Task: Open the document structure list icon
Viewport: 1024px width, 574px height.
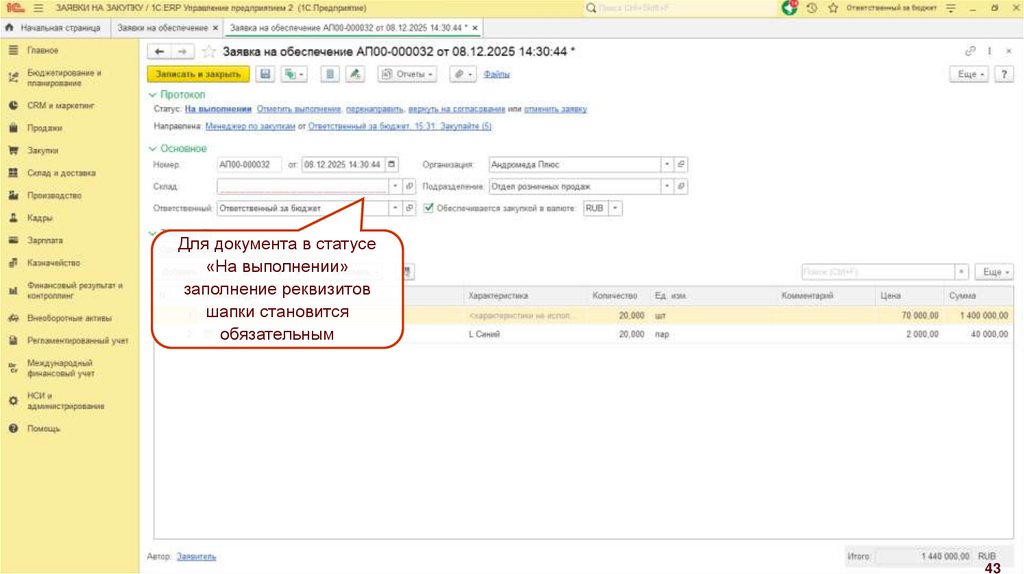Action: [330, 74]
